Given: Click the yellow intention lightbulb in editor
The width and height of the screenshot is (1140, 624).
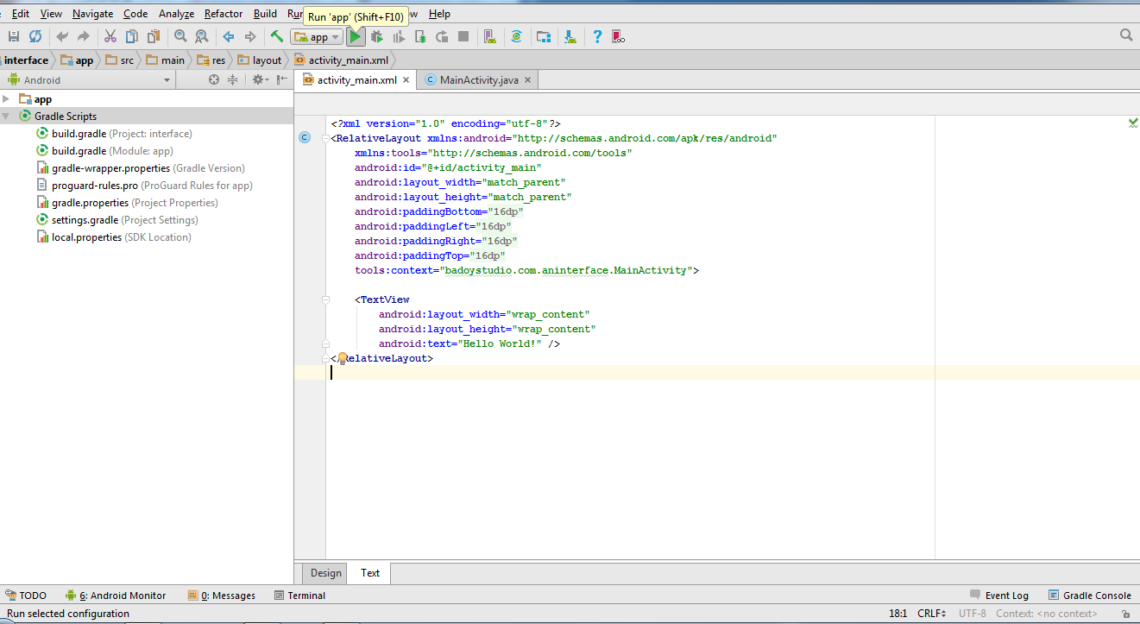Looking at the screenshot, I should click(342, 358).
